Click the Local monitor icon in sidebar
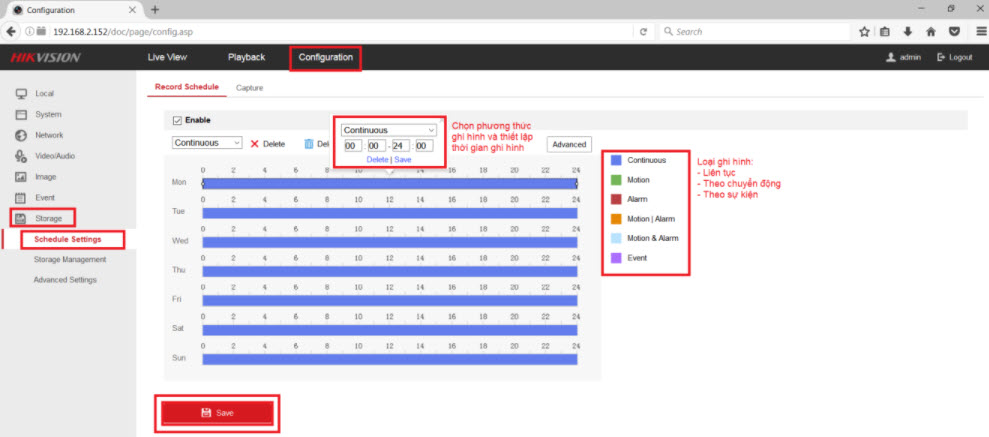 tap(20, 93)
